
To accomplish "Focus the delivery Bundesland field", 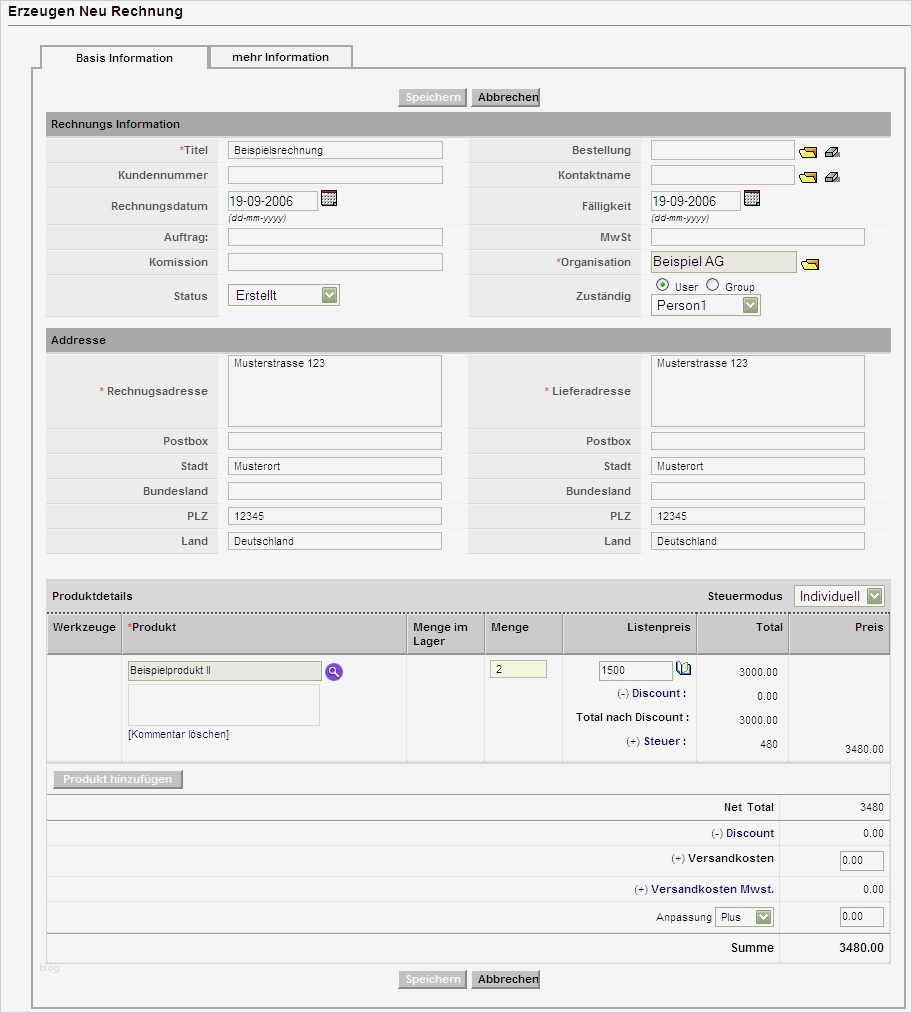I will tap(758, 491).
